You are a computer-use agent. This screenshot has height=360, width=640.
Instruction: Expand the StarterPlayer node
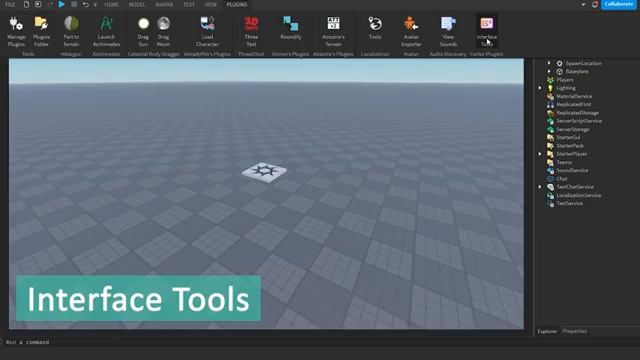[x=540, y=154]
